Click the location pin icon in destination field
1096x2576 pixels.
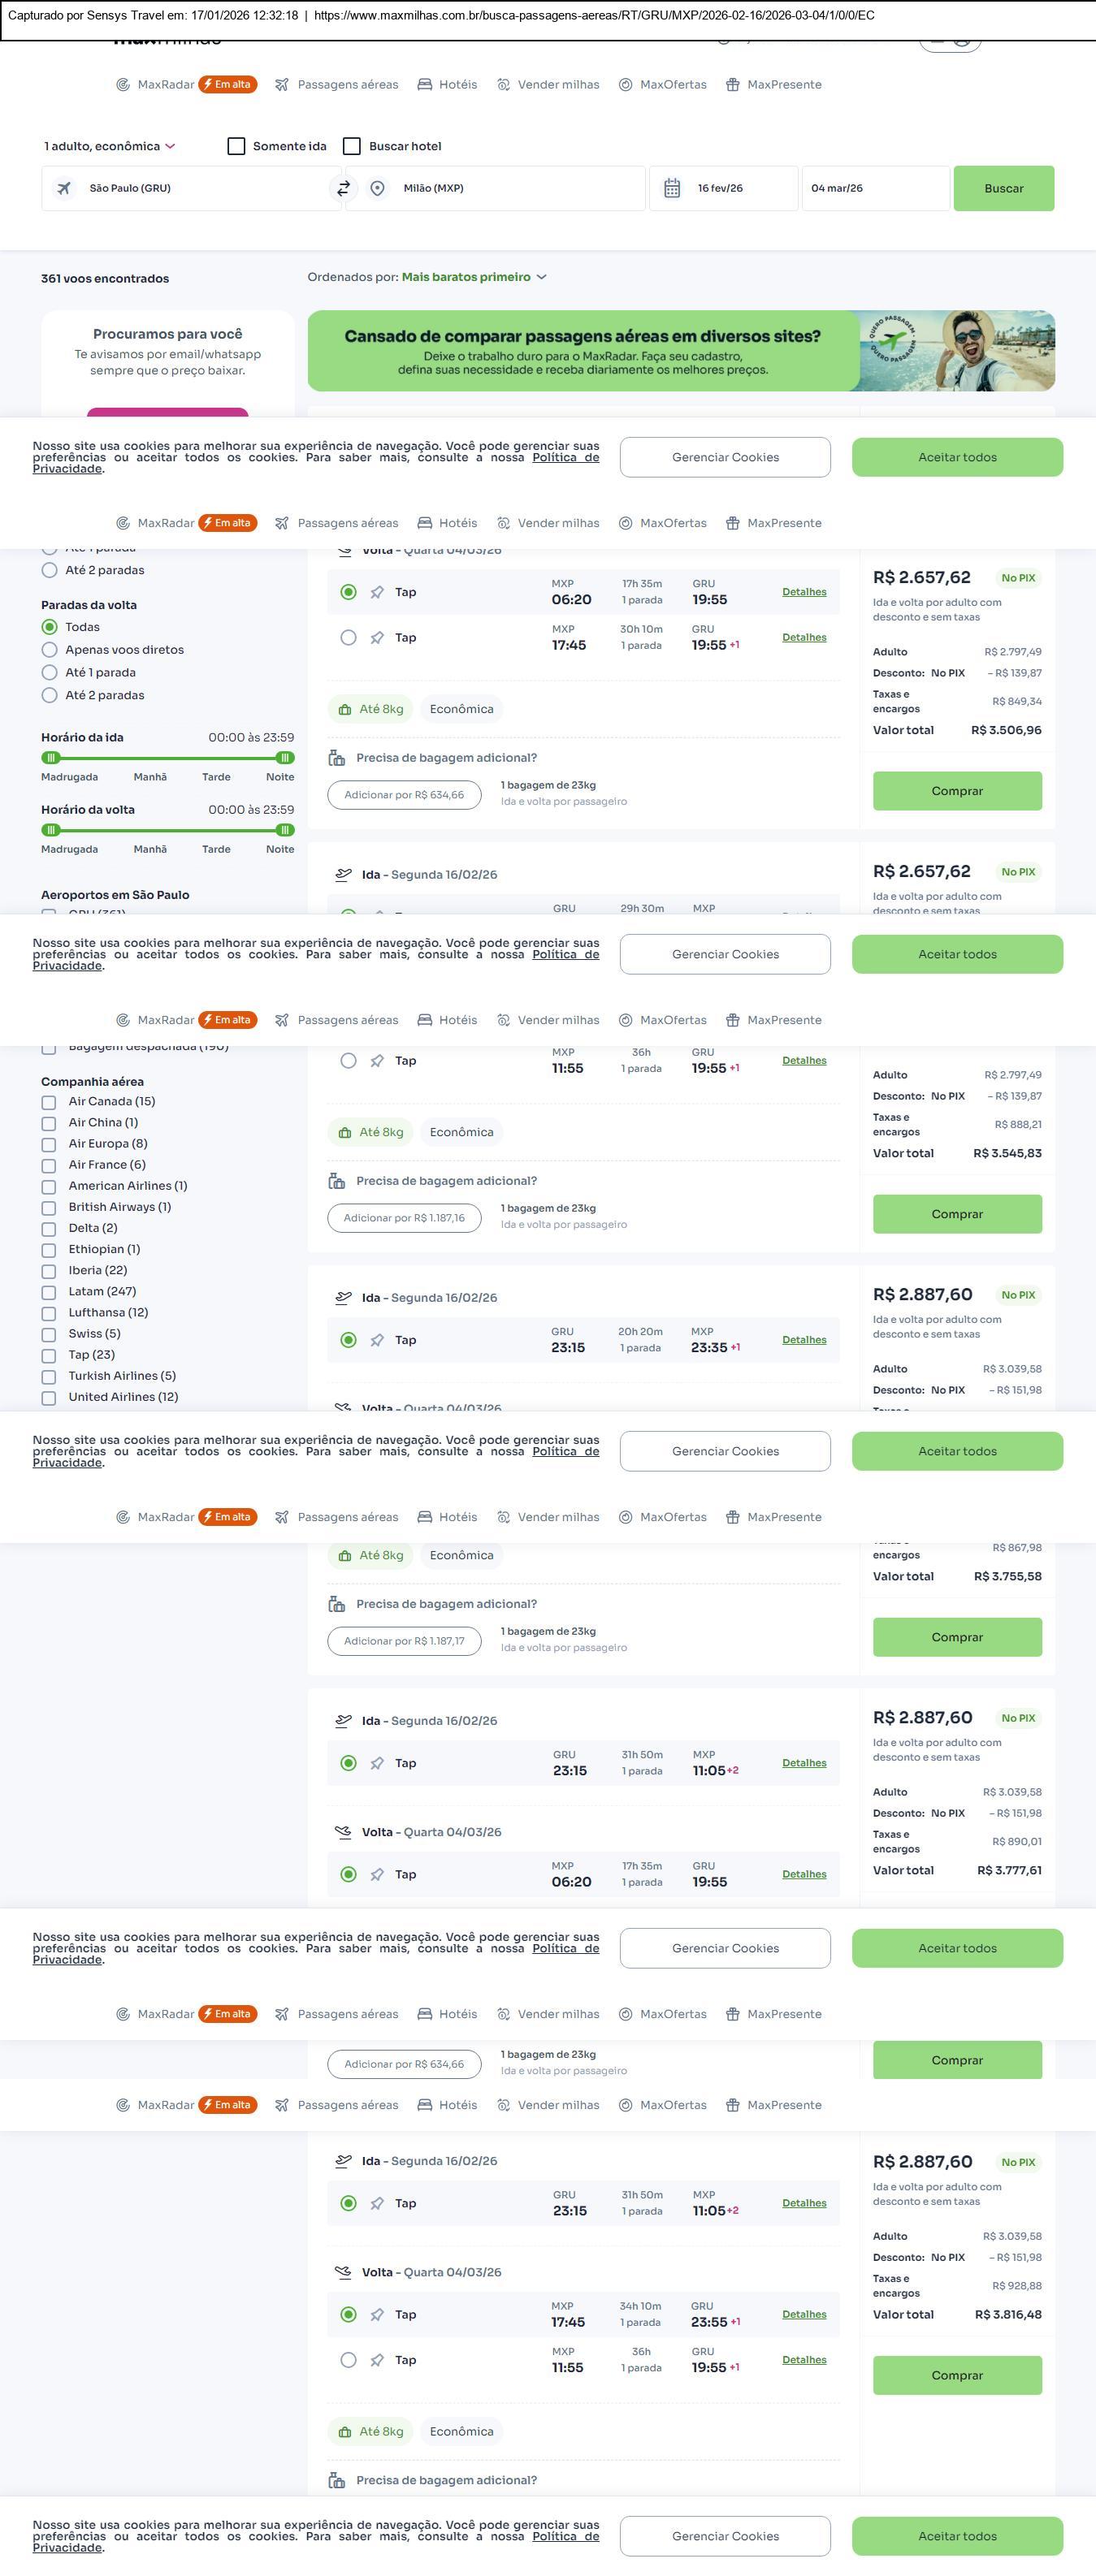(x=377, y=188)
